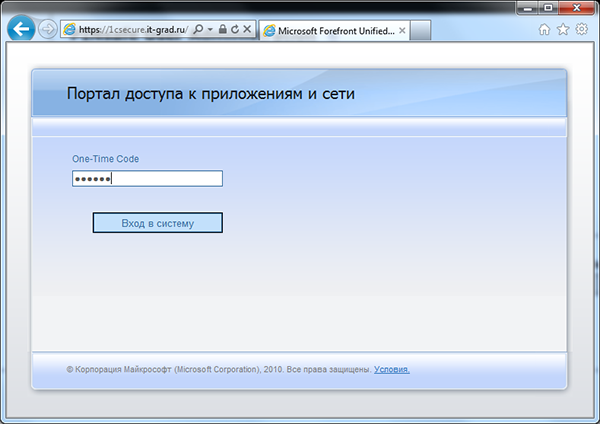Minimize the Internet Explorer window
This screenshot has width=600, height=424.
click(528, 8)
